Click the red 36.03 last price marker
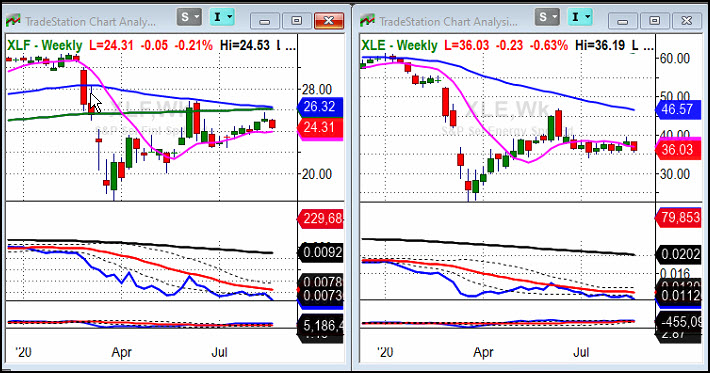Screen dimensions: 710x373 677,150
